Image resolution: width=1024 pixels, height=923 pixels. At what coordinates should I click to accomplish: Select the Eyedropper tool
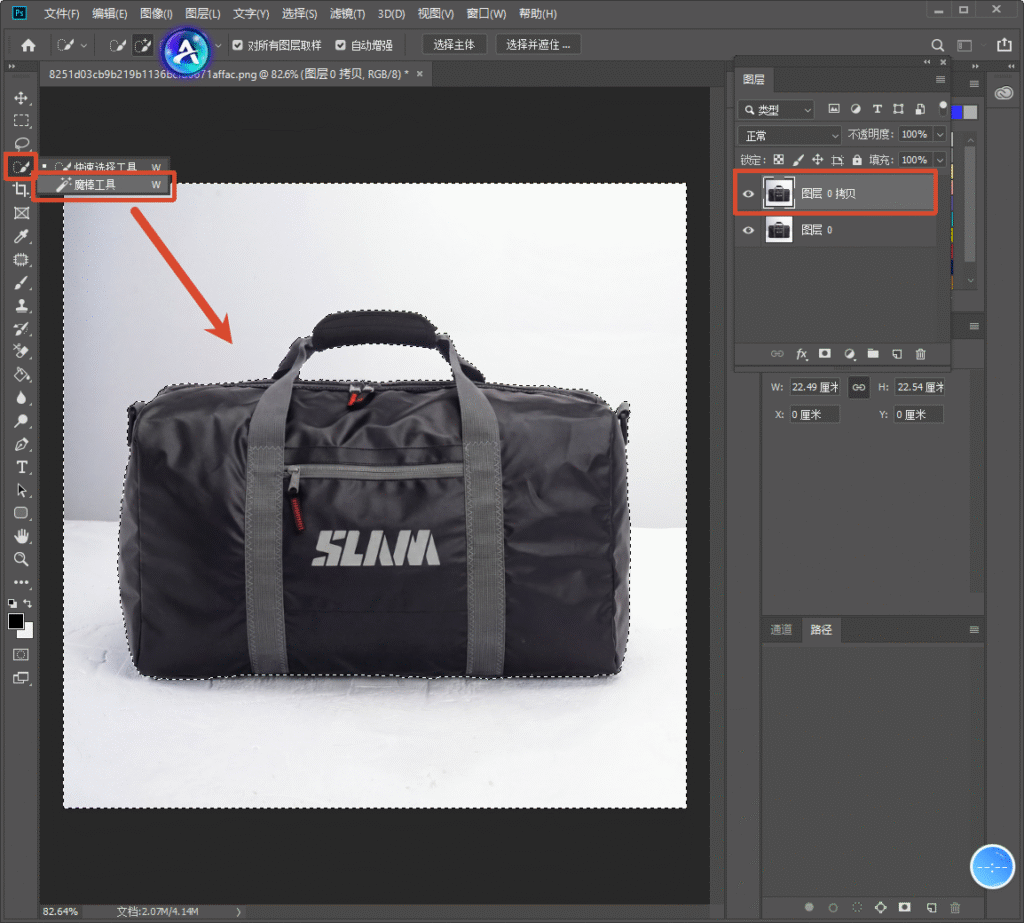21,236
